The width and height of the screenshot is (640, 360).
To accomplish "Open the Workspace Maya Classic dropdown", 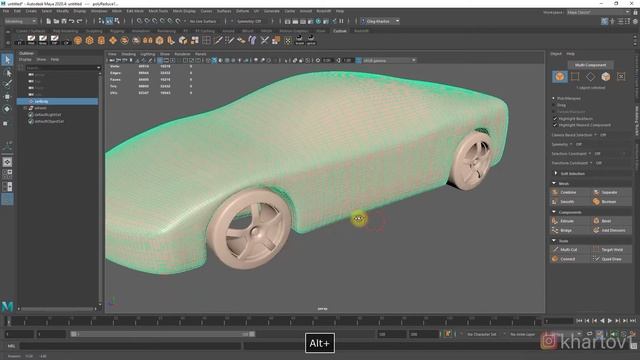I will click(598, 12).
